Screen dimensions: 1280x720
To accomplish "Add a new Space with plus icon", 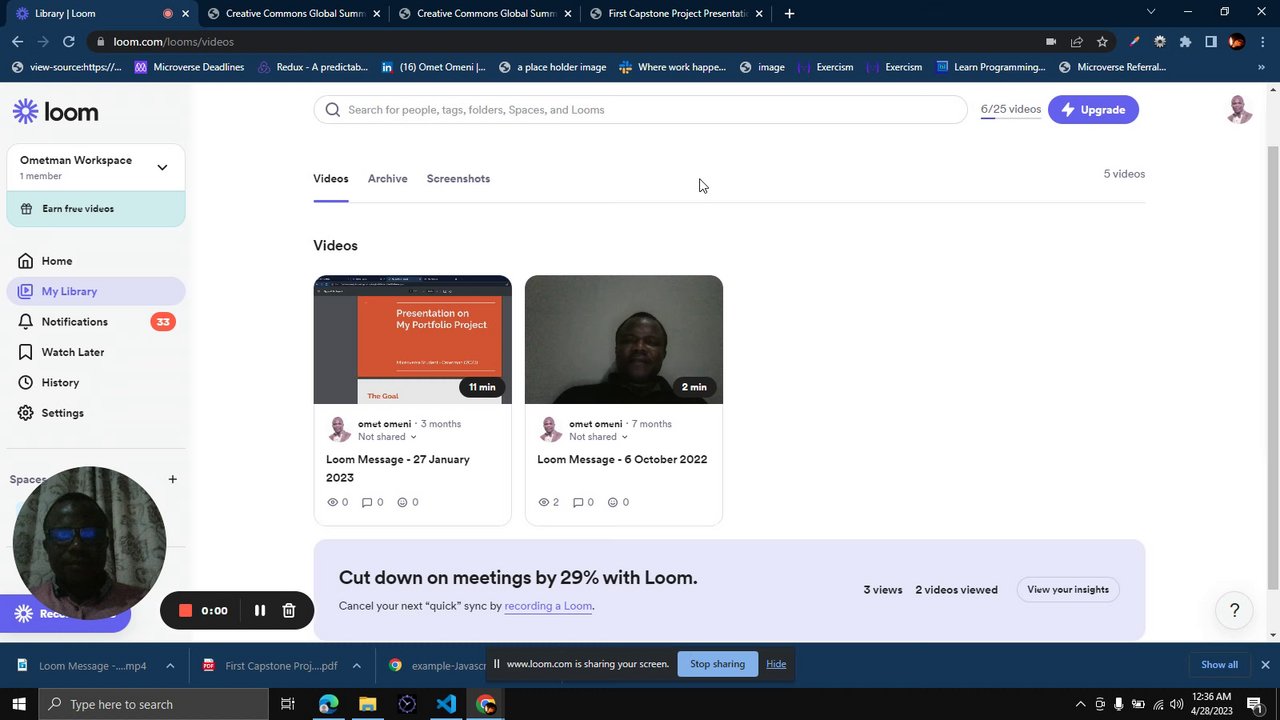I will pyautogui.click(x=172, y=479).
